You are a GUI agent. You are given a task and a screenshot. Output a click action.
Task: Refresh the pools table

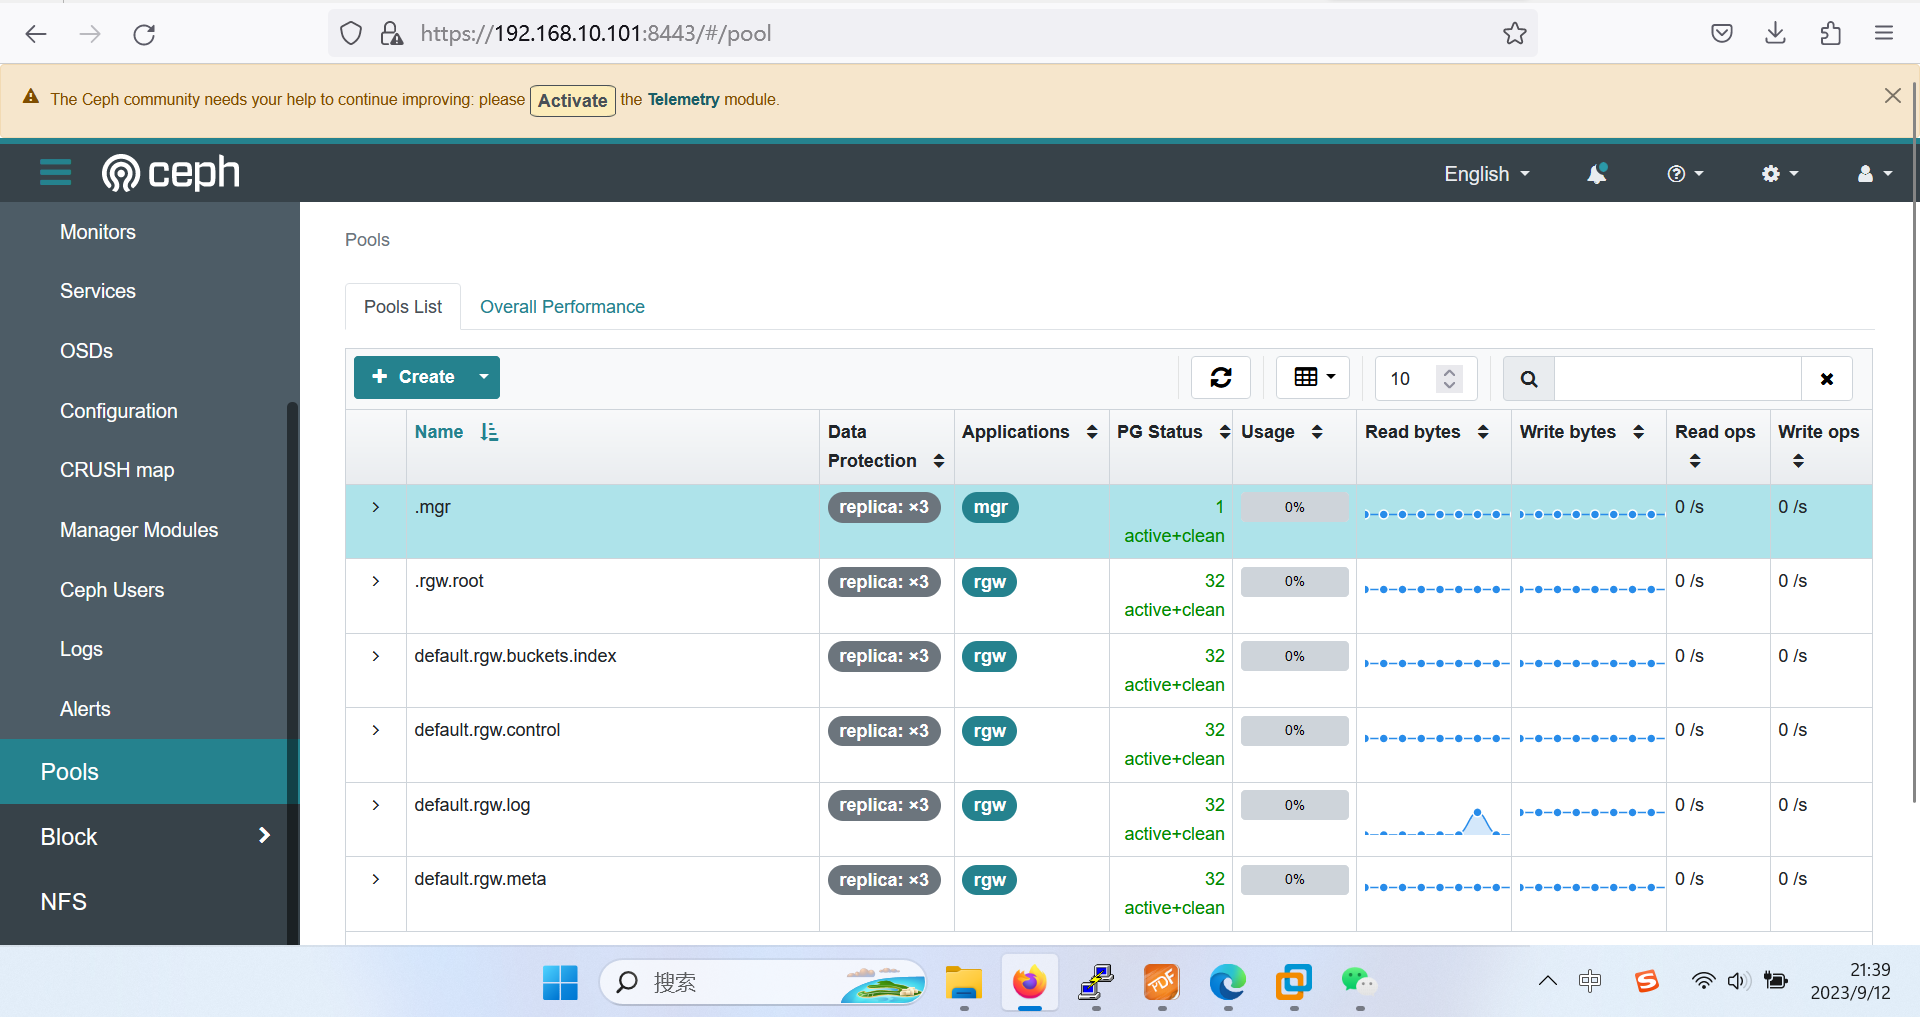pos(1221,378)
